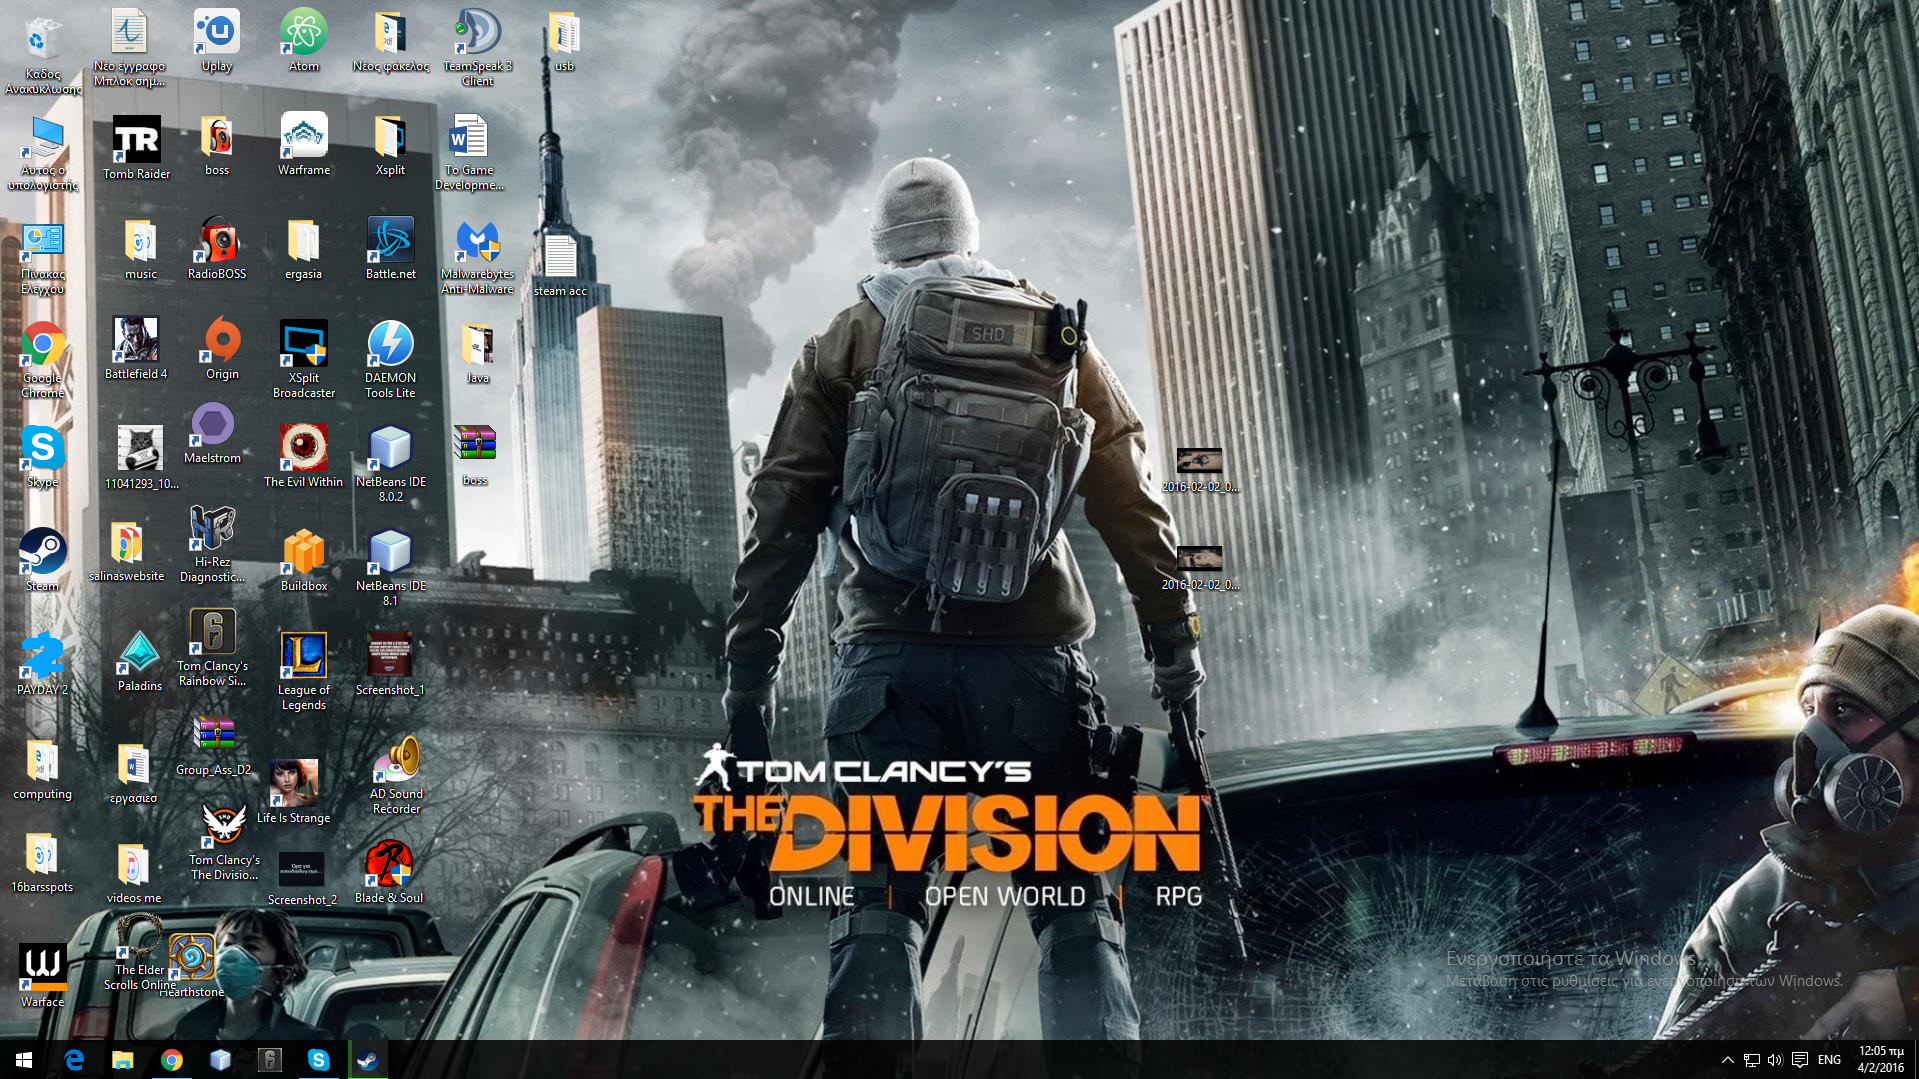Select the Battlefield 4 icon

(136, 349)
